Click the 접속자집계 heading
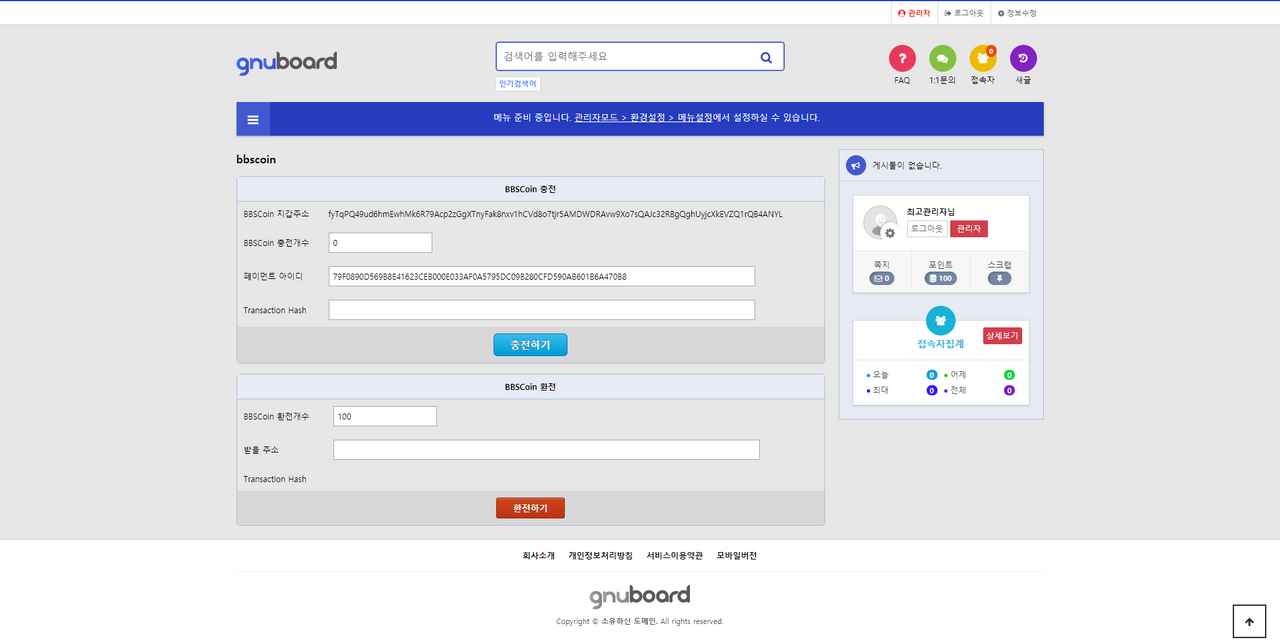 [940, 344]
